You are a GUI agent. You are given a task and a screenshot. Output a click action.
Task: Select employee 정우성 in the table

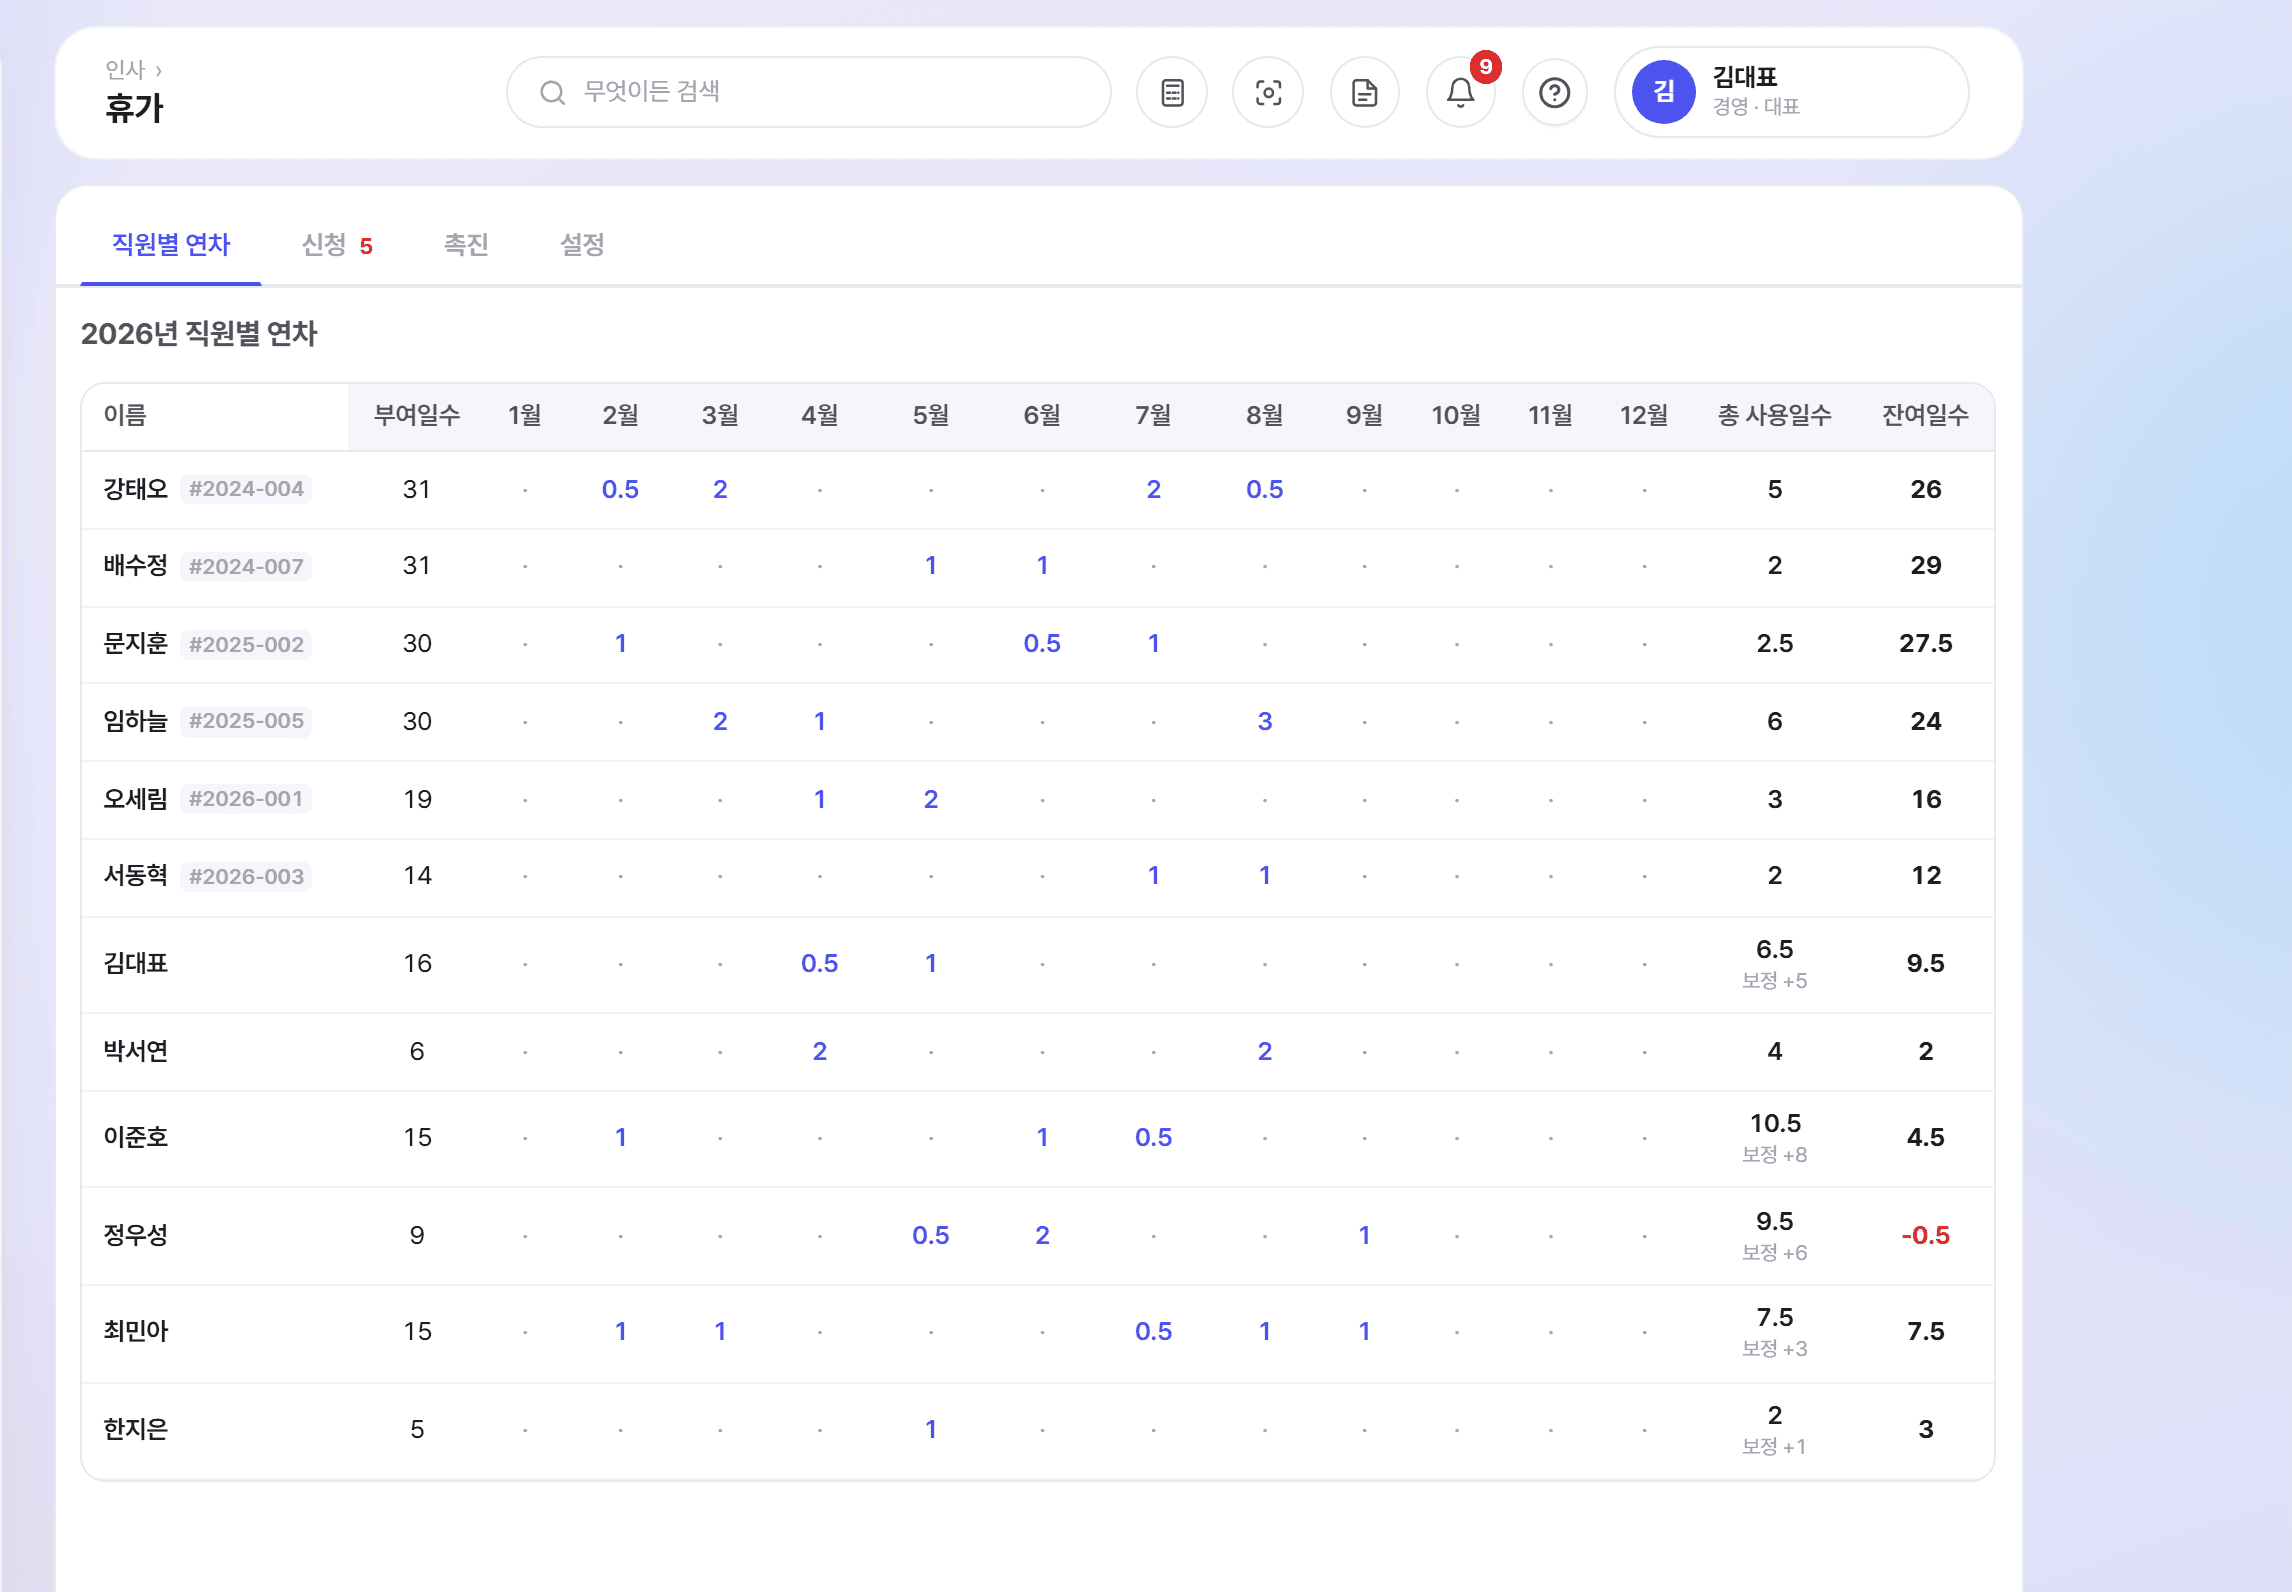tap(136, 1235)
